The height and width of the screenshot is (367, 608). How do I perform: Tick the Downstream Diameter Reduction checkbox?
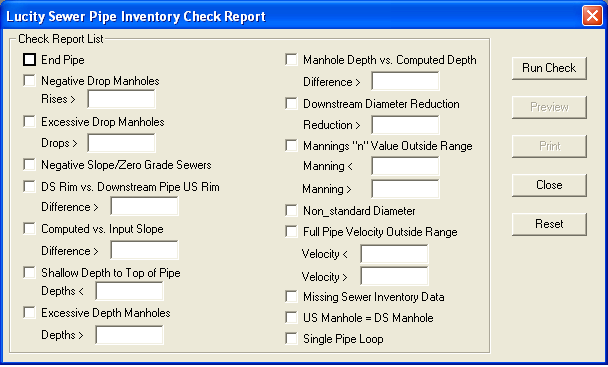[x=291, y=104]
